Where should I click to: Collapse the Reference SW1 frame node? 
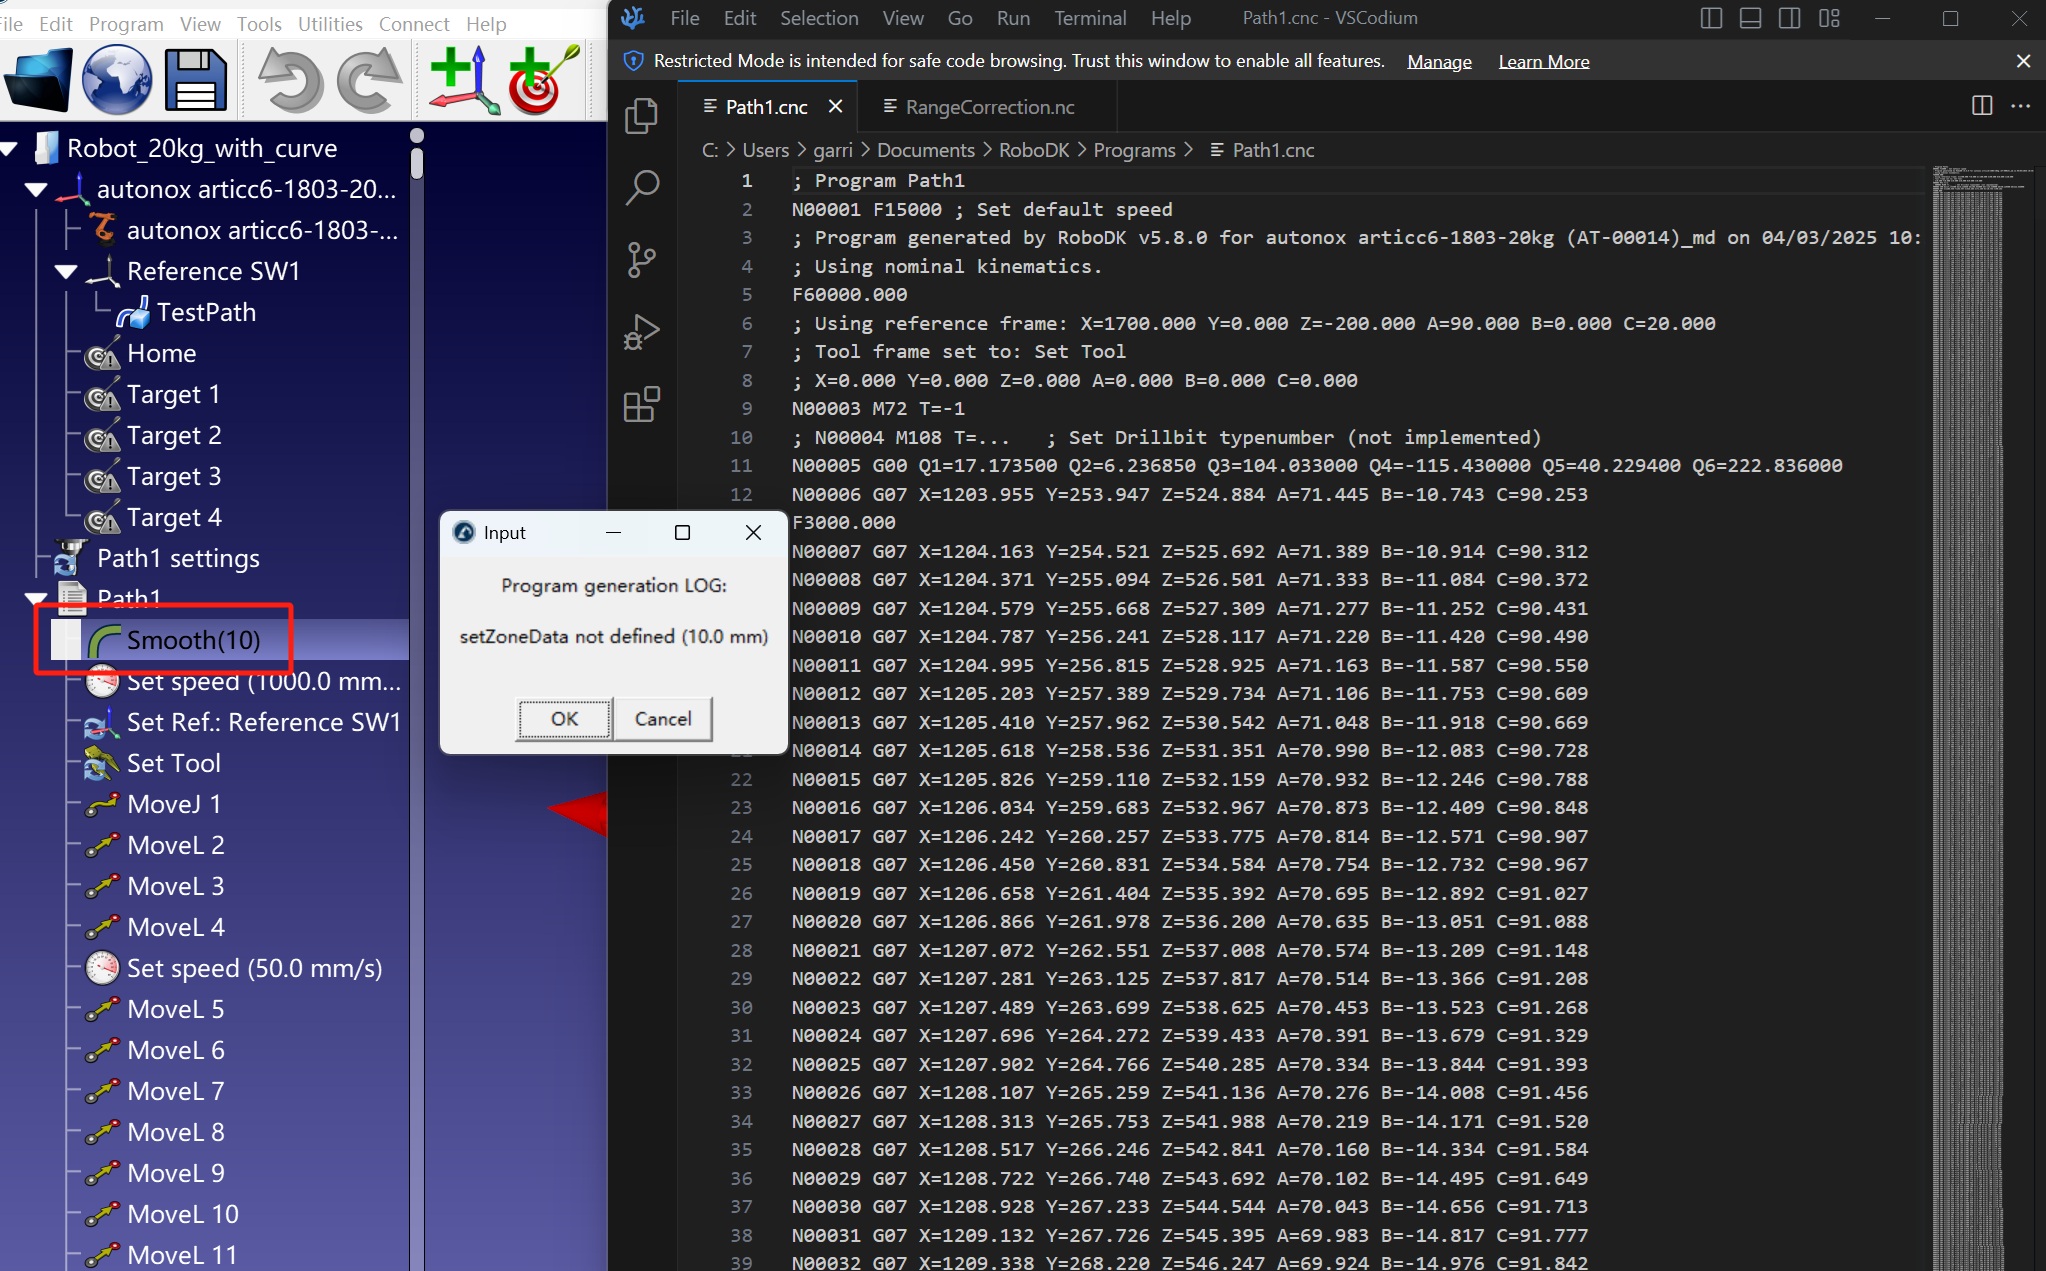66,272
